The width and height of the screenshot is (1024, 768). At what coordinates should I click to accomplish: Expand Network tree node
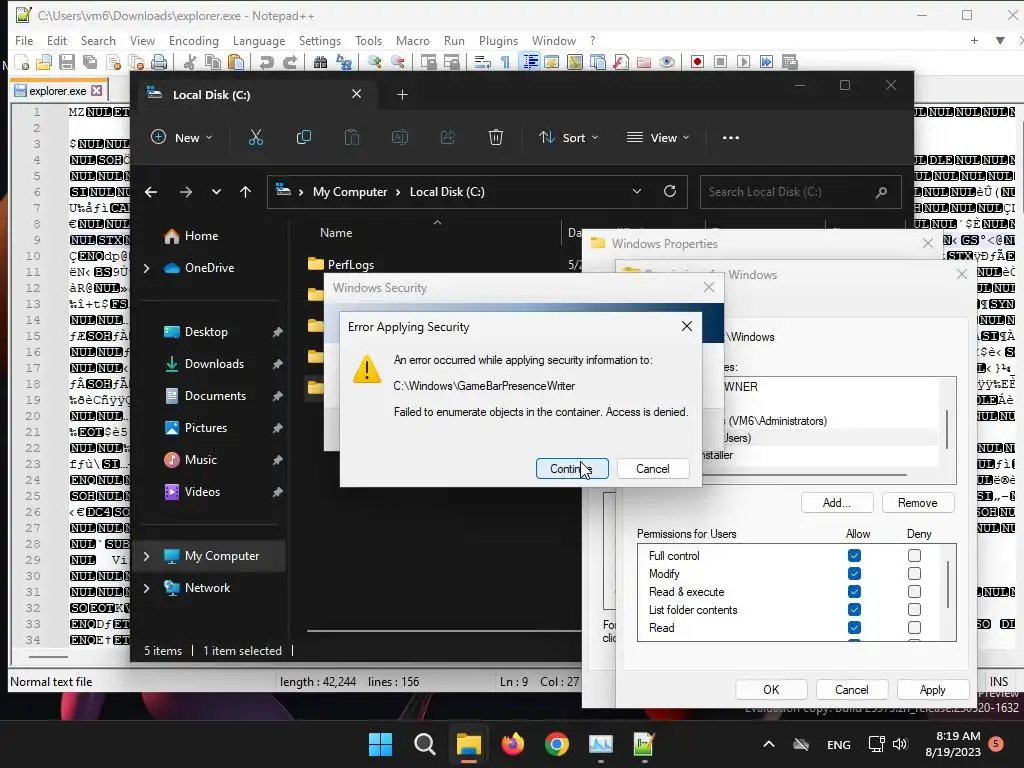click(x=146, y=588)
